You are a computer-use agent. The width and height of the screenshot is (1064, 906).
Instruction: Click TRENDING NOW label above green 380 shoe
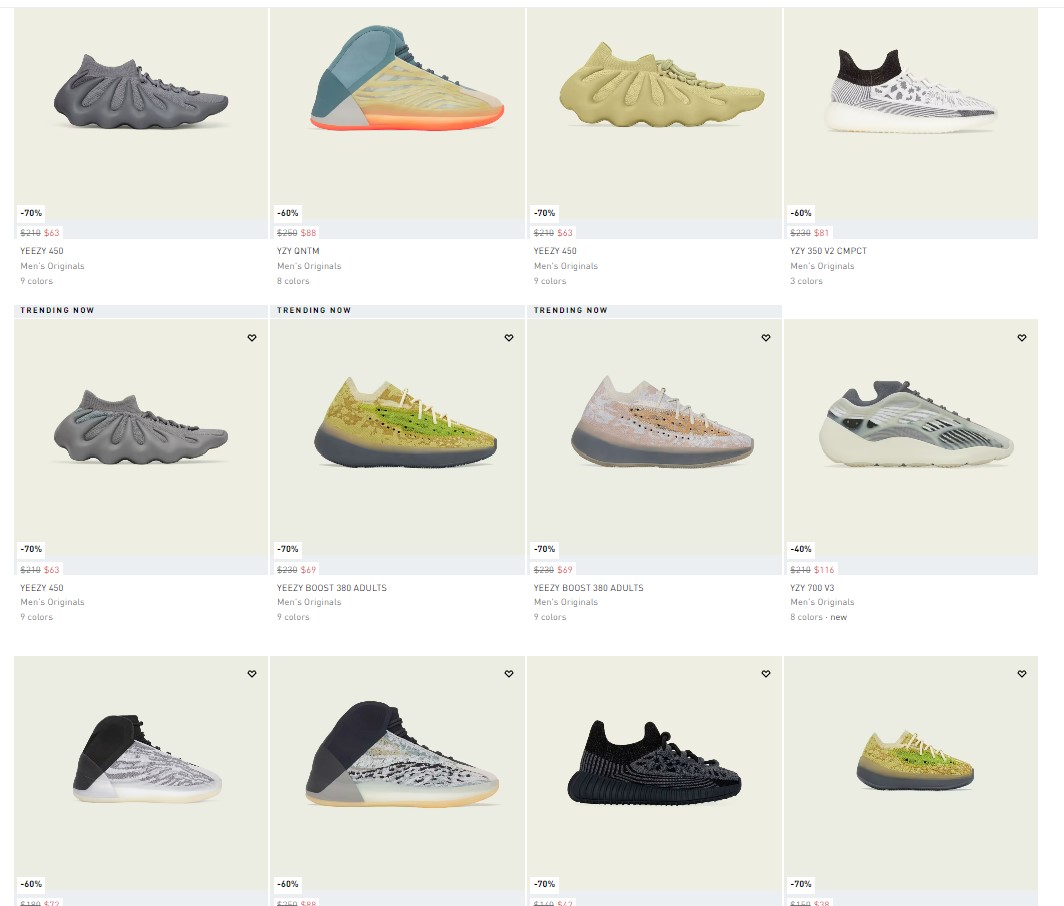point(314,310)
